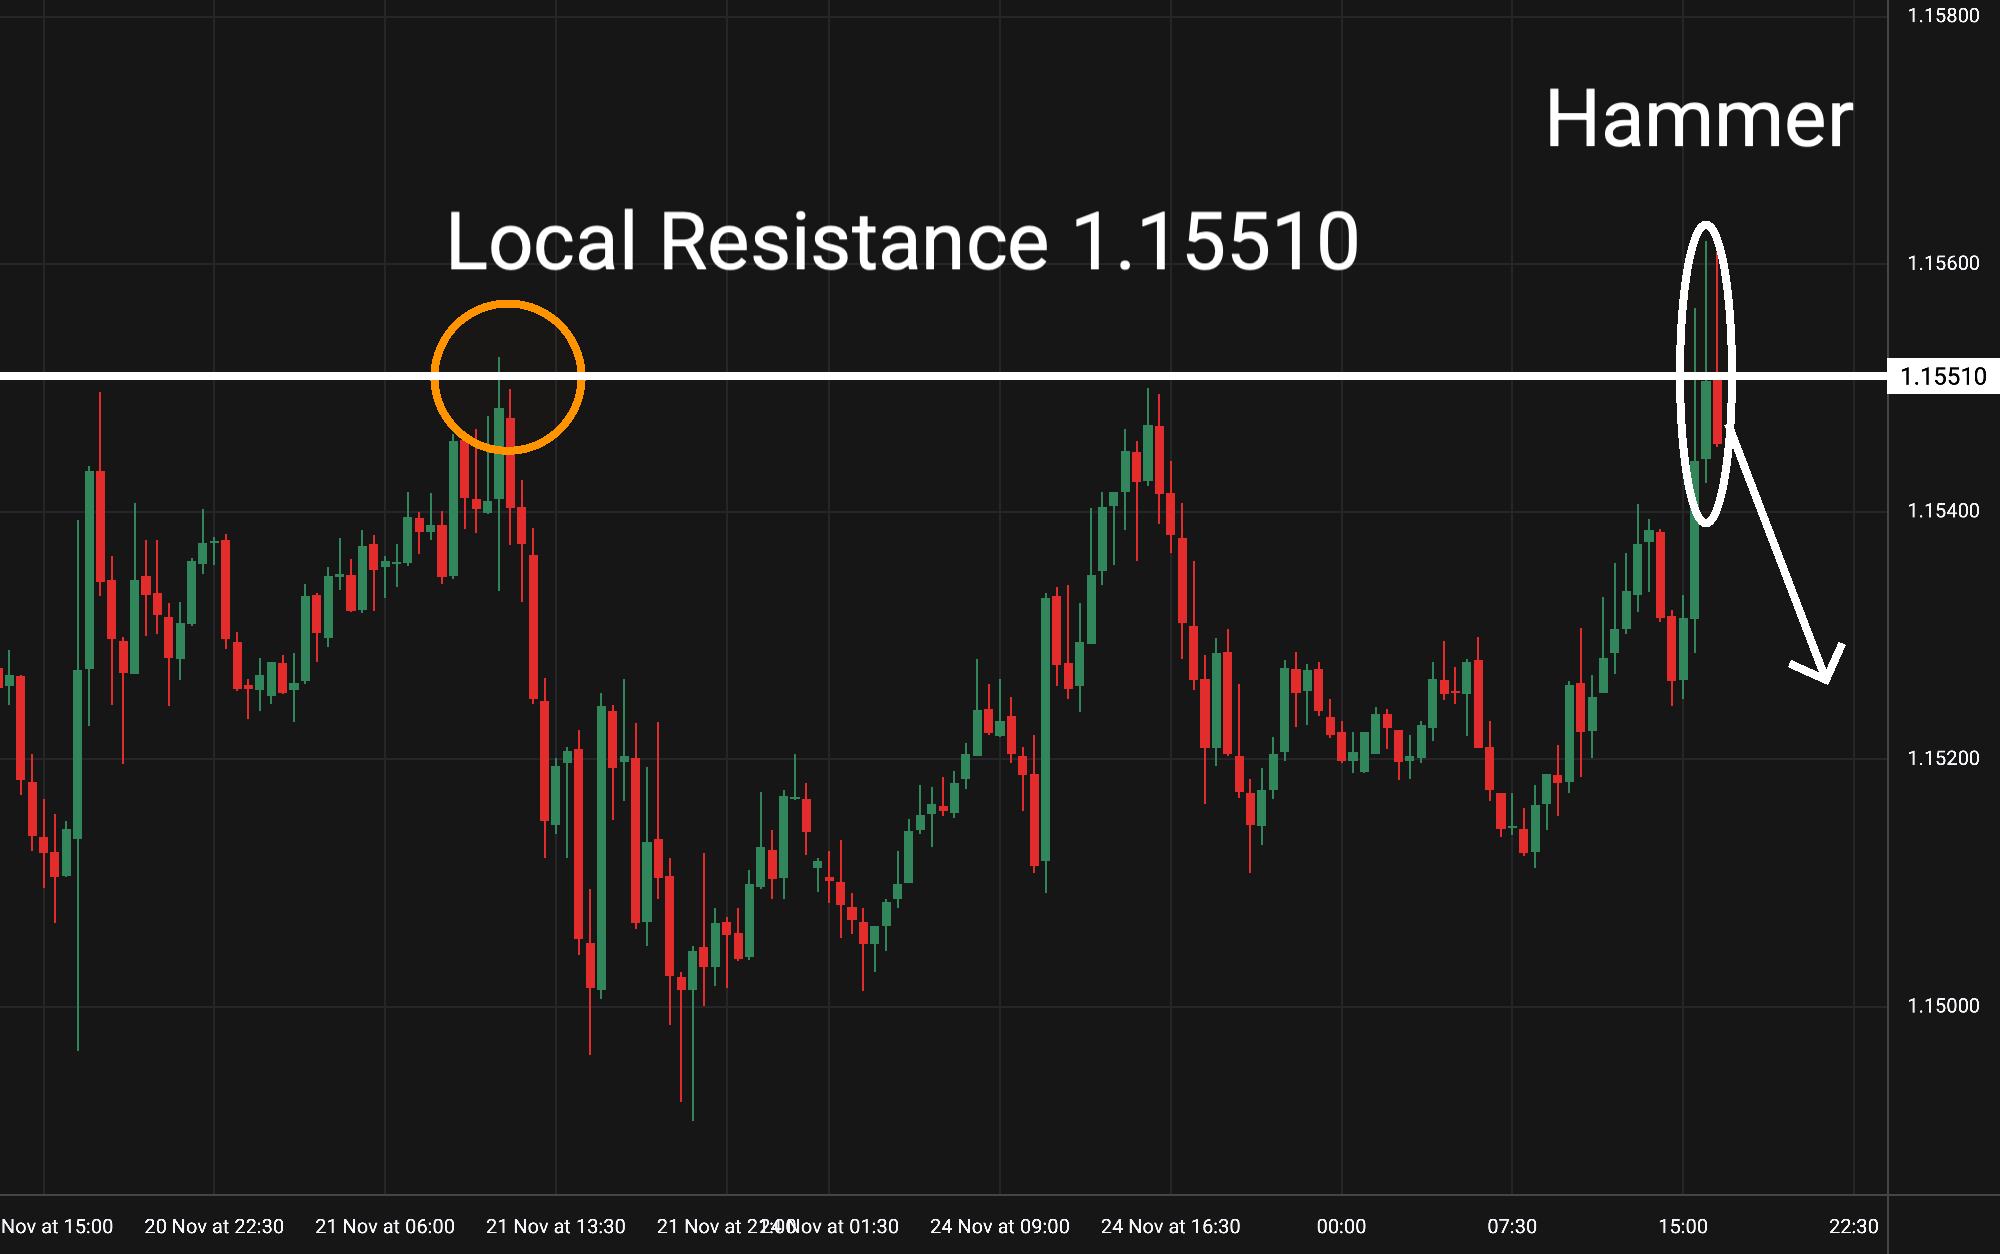Click the 07:30 time axis label
The image size is (2000, 1254).
click(x=1511, y=1226)
